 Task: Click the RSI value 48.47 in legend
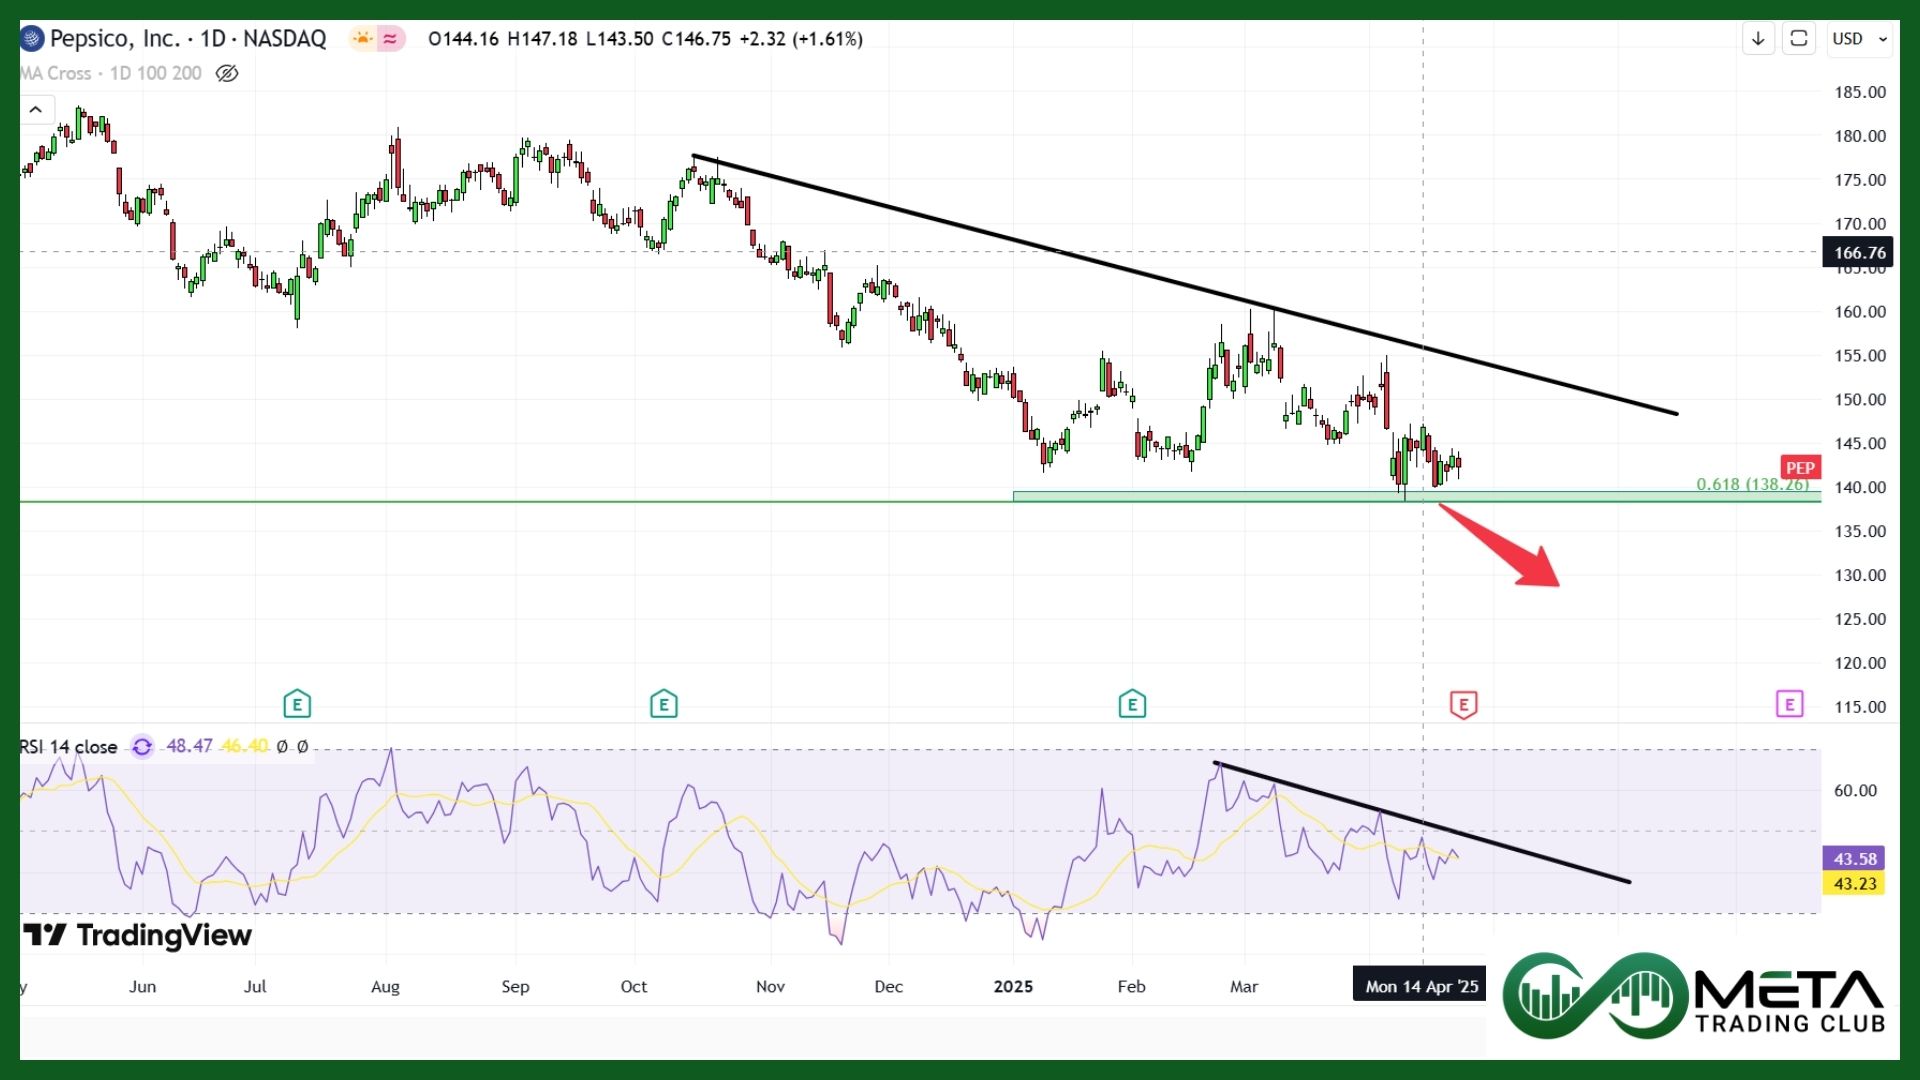[189, 746]
